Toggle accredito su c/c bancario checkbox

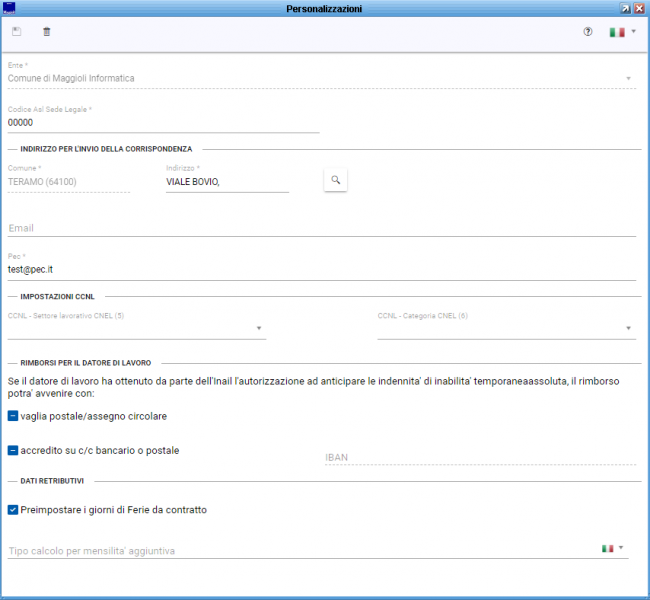(13, 451)
